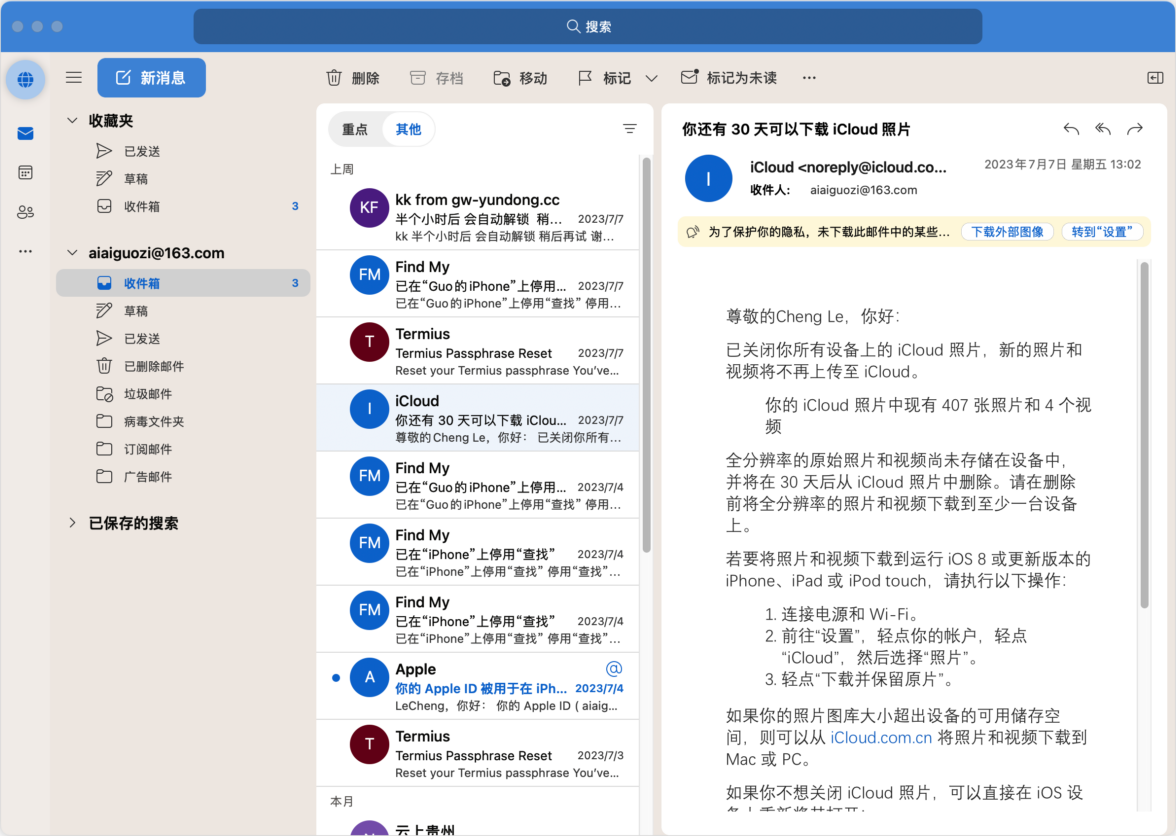The height and width of the screenshot is (836, 1176).
Task: Select the Delete icon in the toolbar
Action: pyautogui.click(x=334, y=77)
